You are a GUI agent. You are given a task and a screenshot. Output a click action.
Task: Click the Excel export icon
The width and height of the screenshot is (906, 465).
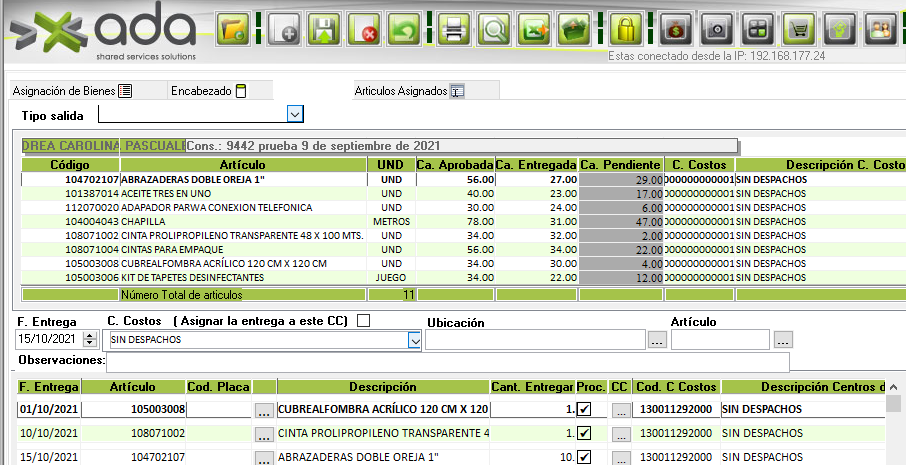point(533,28)
